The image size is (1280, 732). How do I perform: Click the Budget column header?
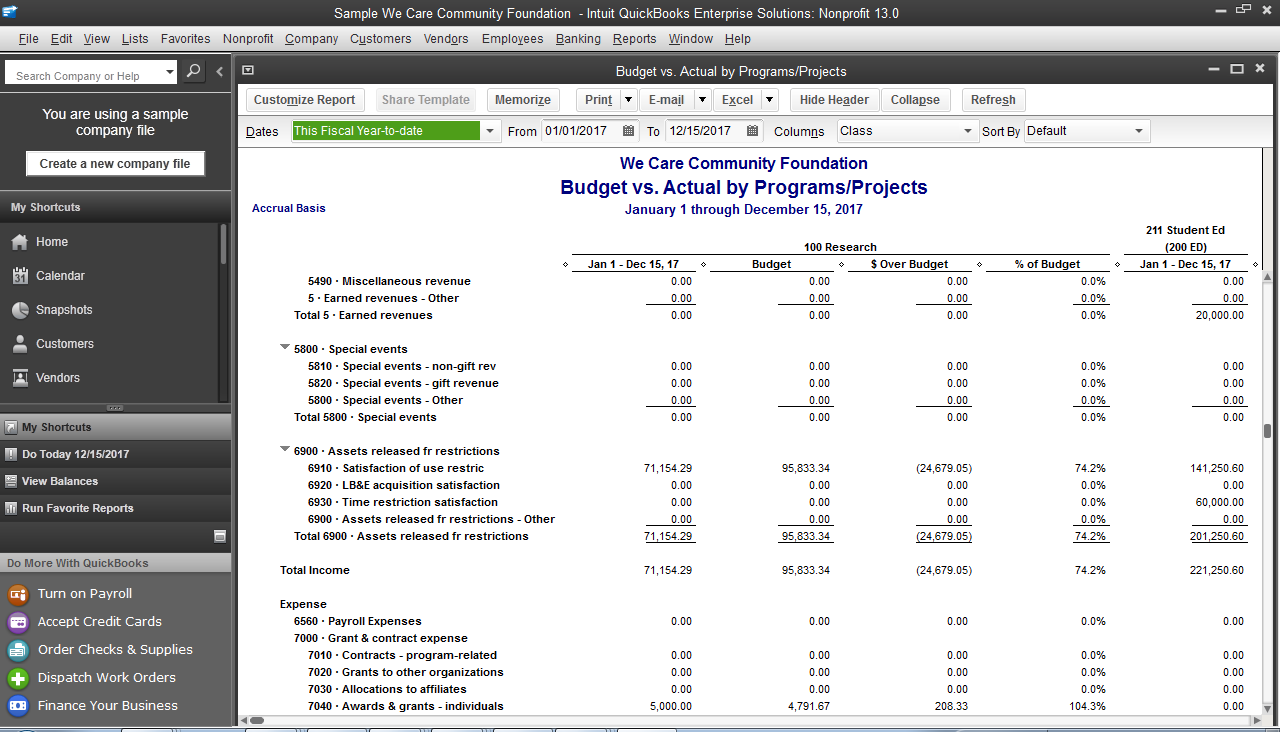tap(771, 264)
